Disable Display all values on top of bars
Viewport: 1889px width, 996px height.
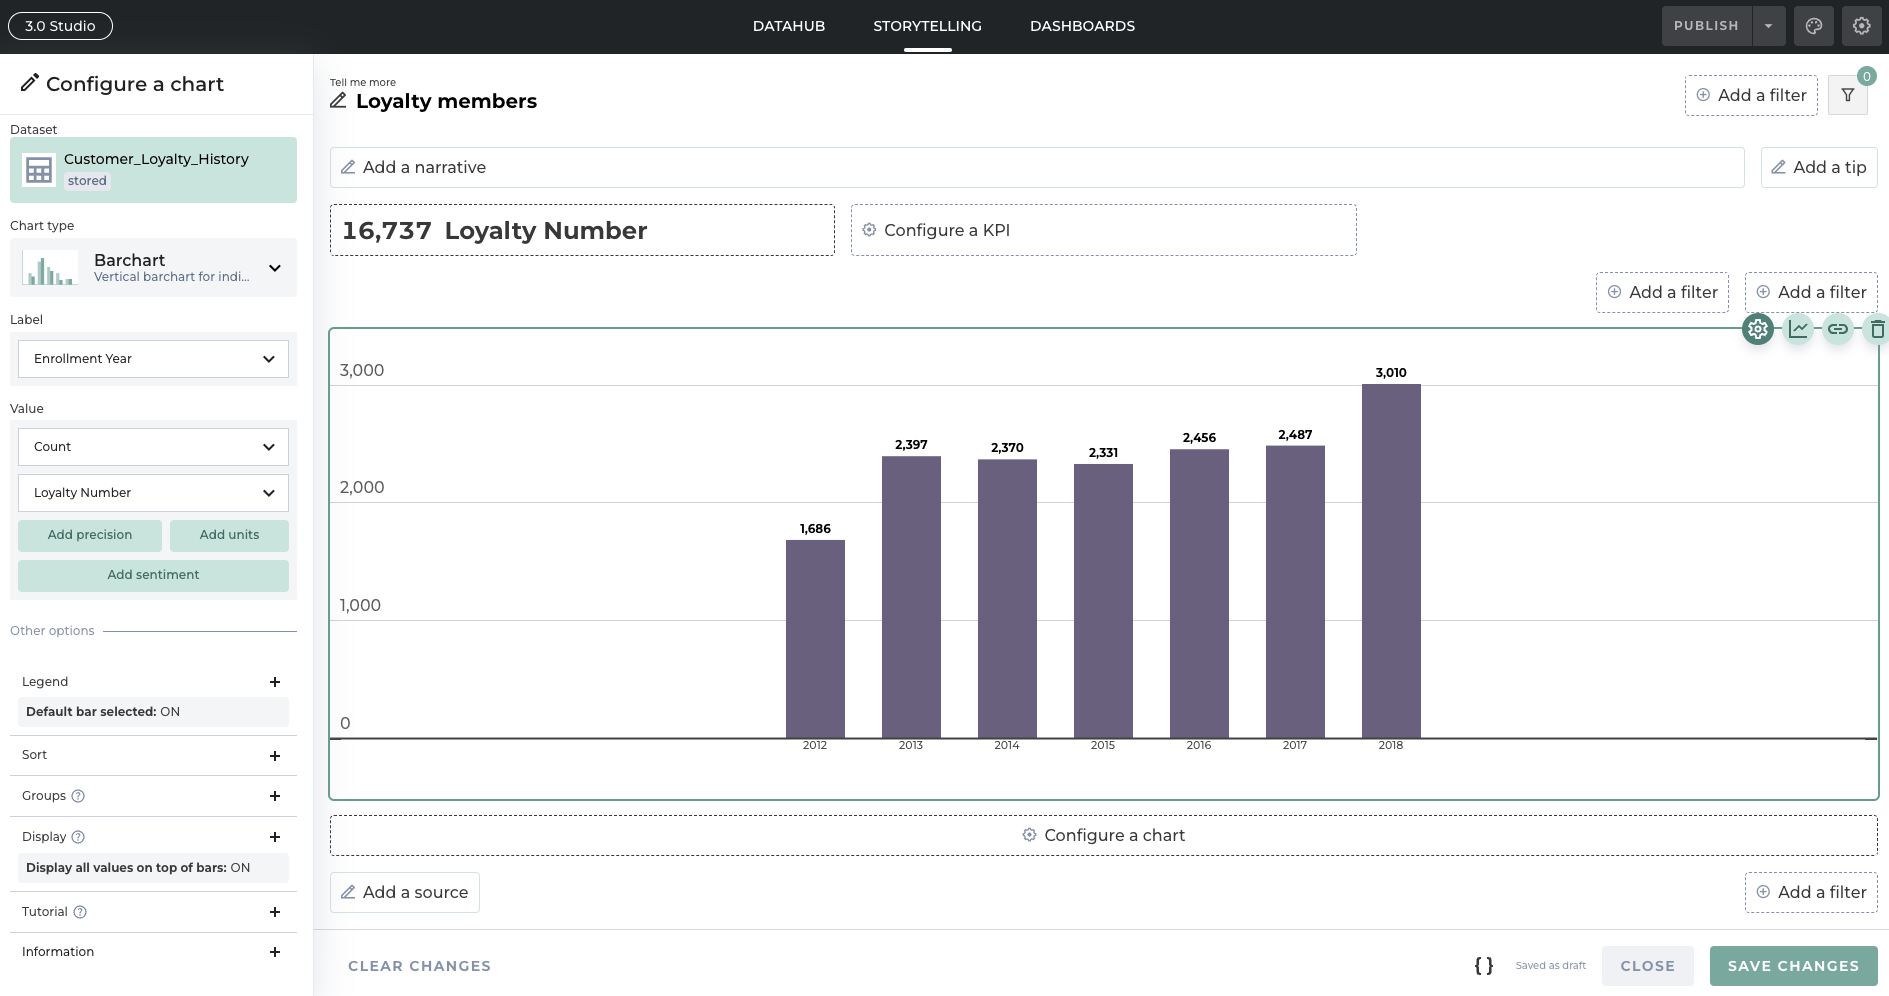[152, 867]
